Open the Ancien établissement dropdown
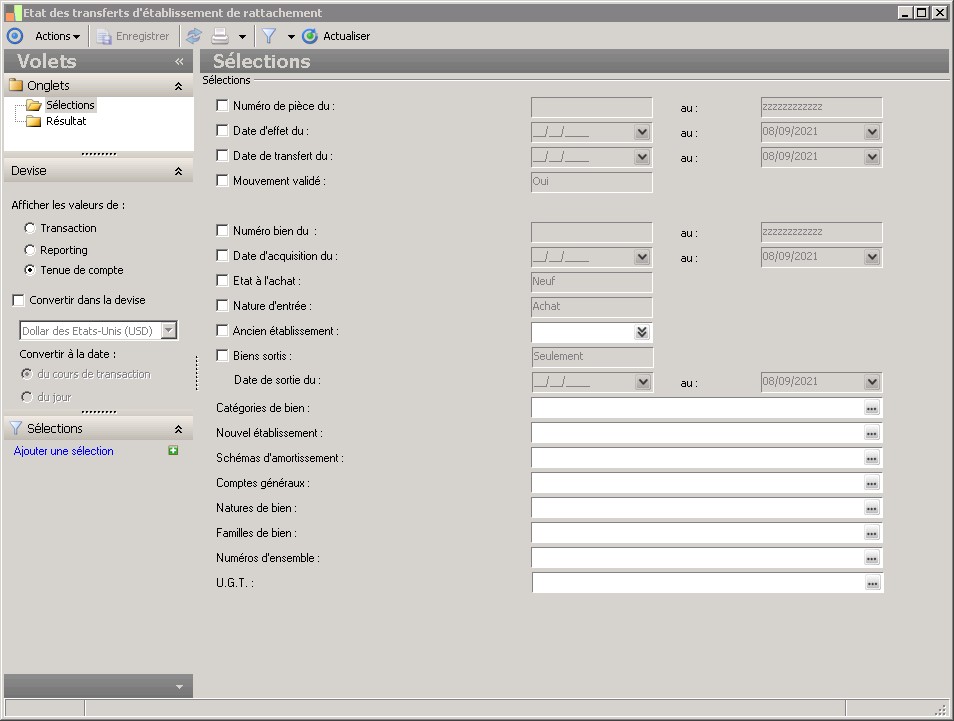Screen dimensions: 954x721 tap(641, 332)
